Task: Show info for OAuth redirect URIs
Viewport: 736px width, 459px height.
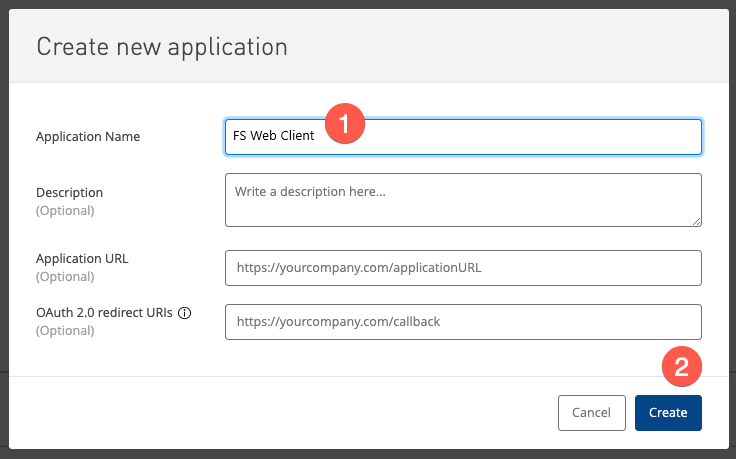Action: pyautogui.click(x=184, y=313)
